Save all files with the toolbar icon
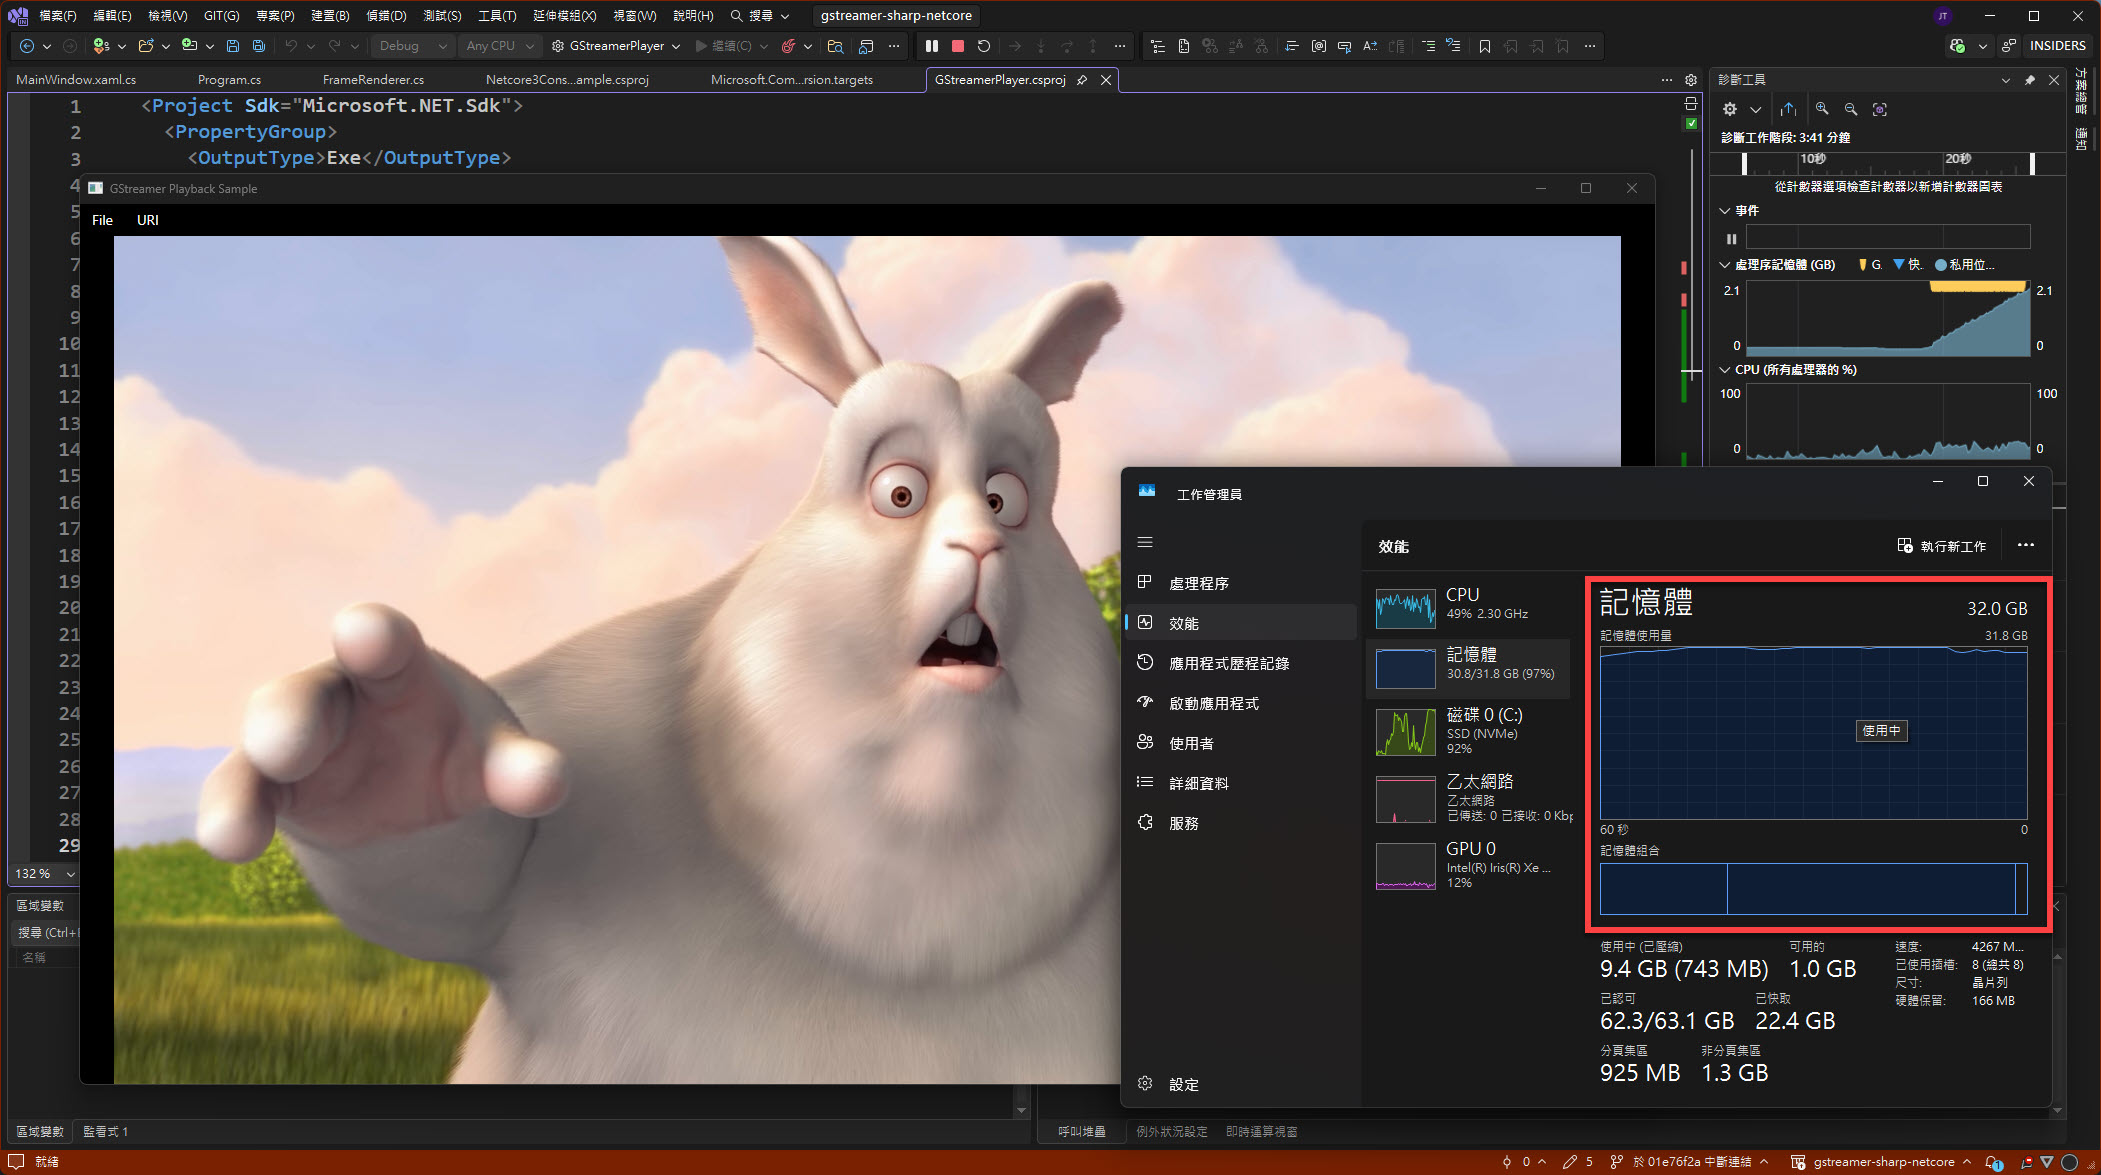Image resolution: width=2101 pixels, height=1175 pixels. pyautogui.click(x=259, y=46)
